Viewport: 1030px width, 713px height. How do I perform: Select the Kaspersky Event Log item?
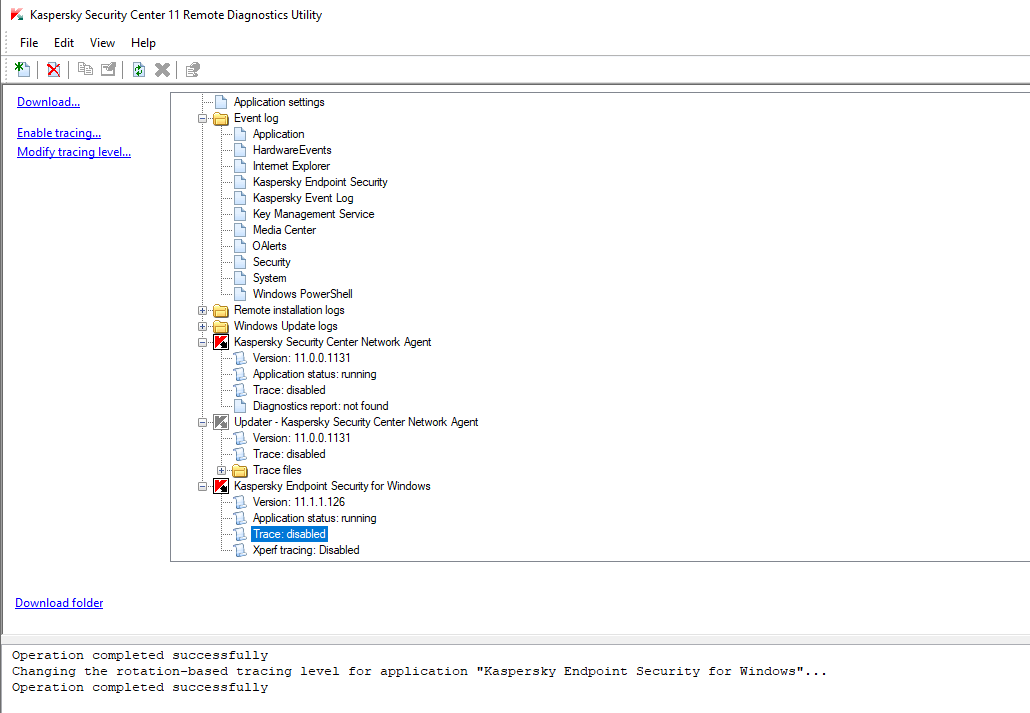pos(303,198)
